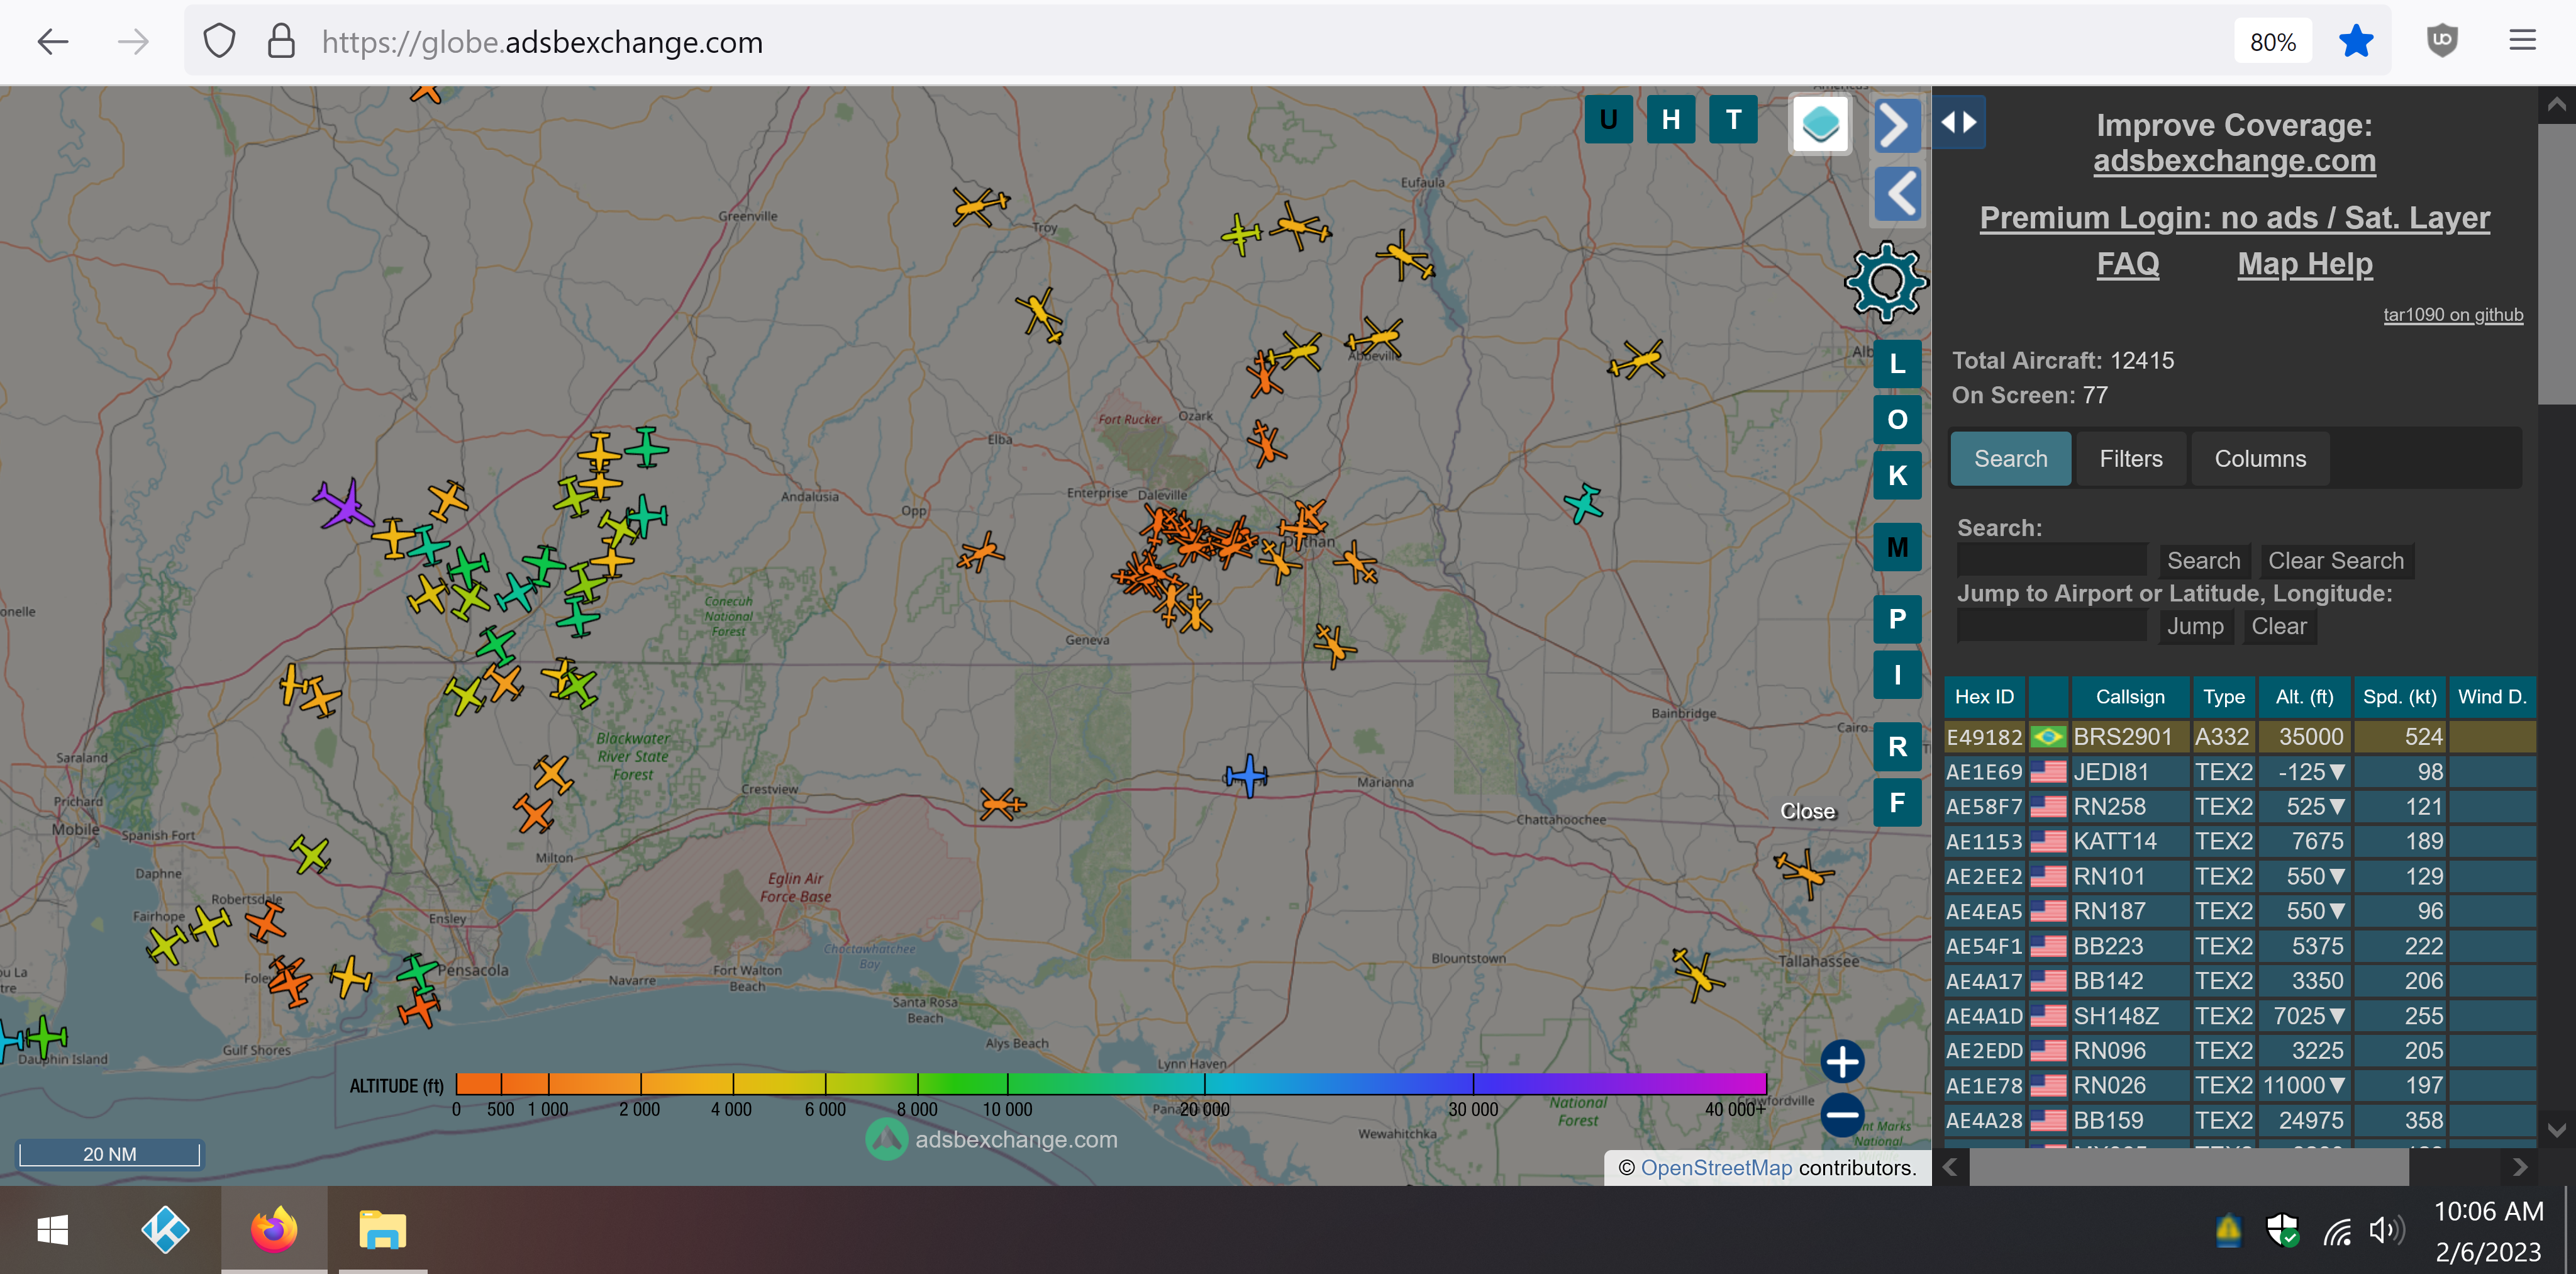Focus the Jump to Airport input field

(x=2051, y=626)
